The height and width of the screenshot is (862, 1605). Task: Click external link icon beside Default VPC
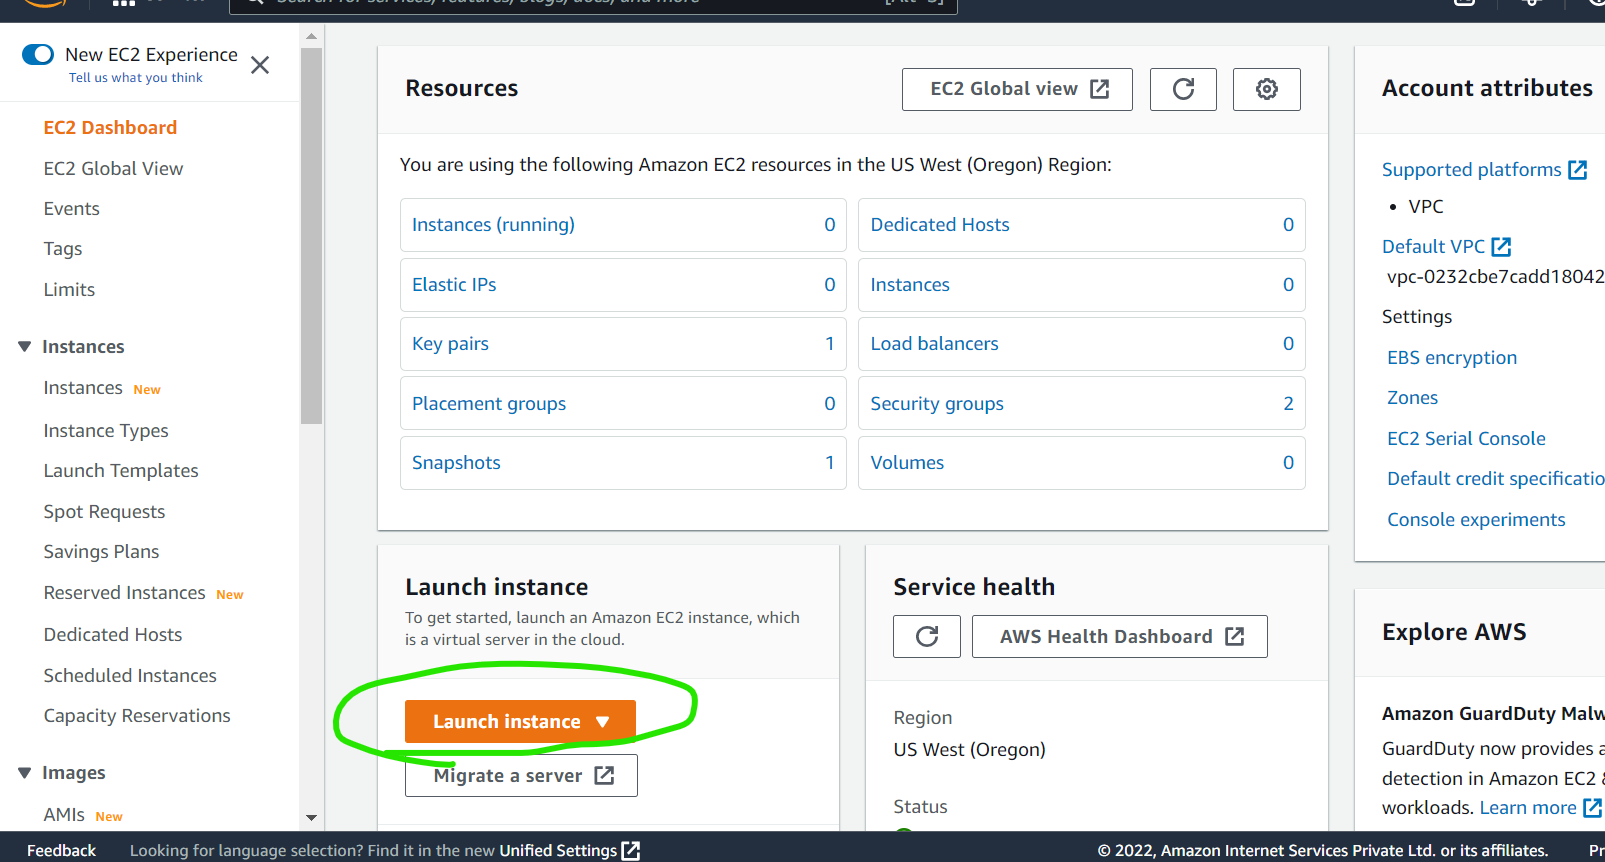(1501, 247)
